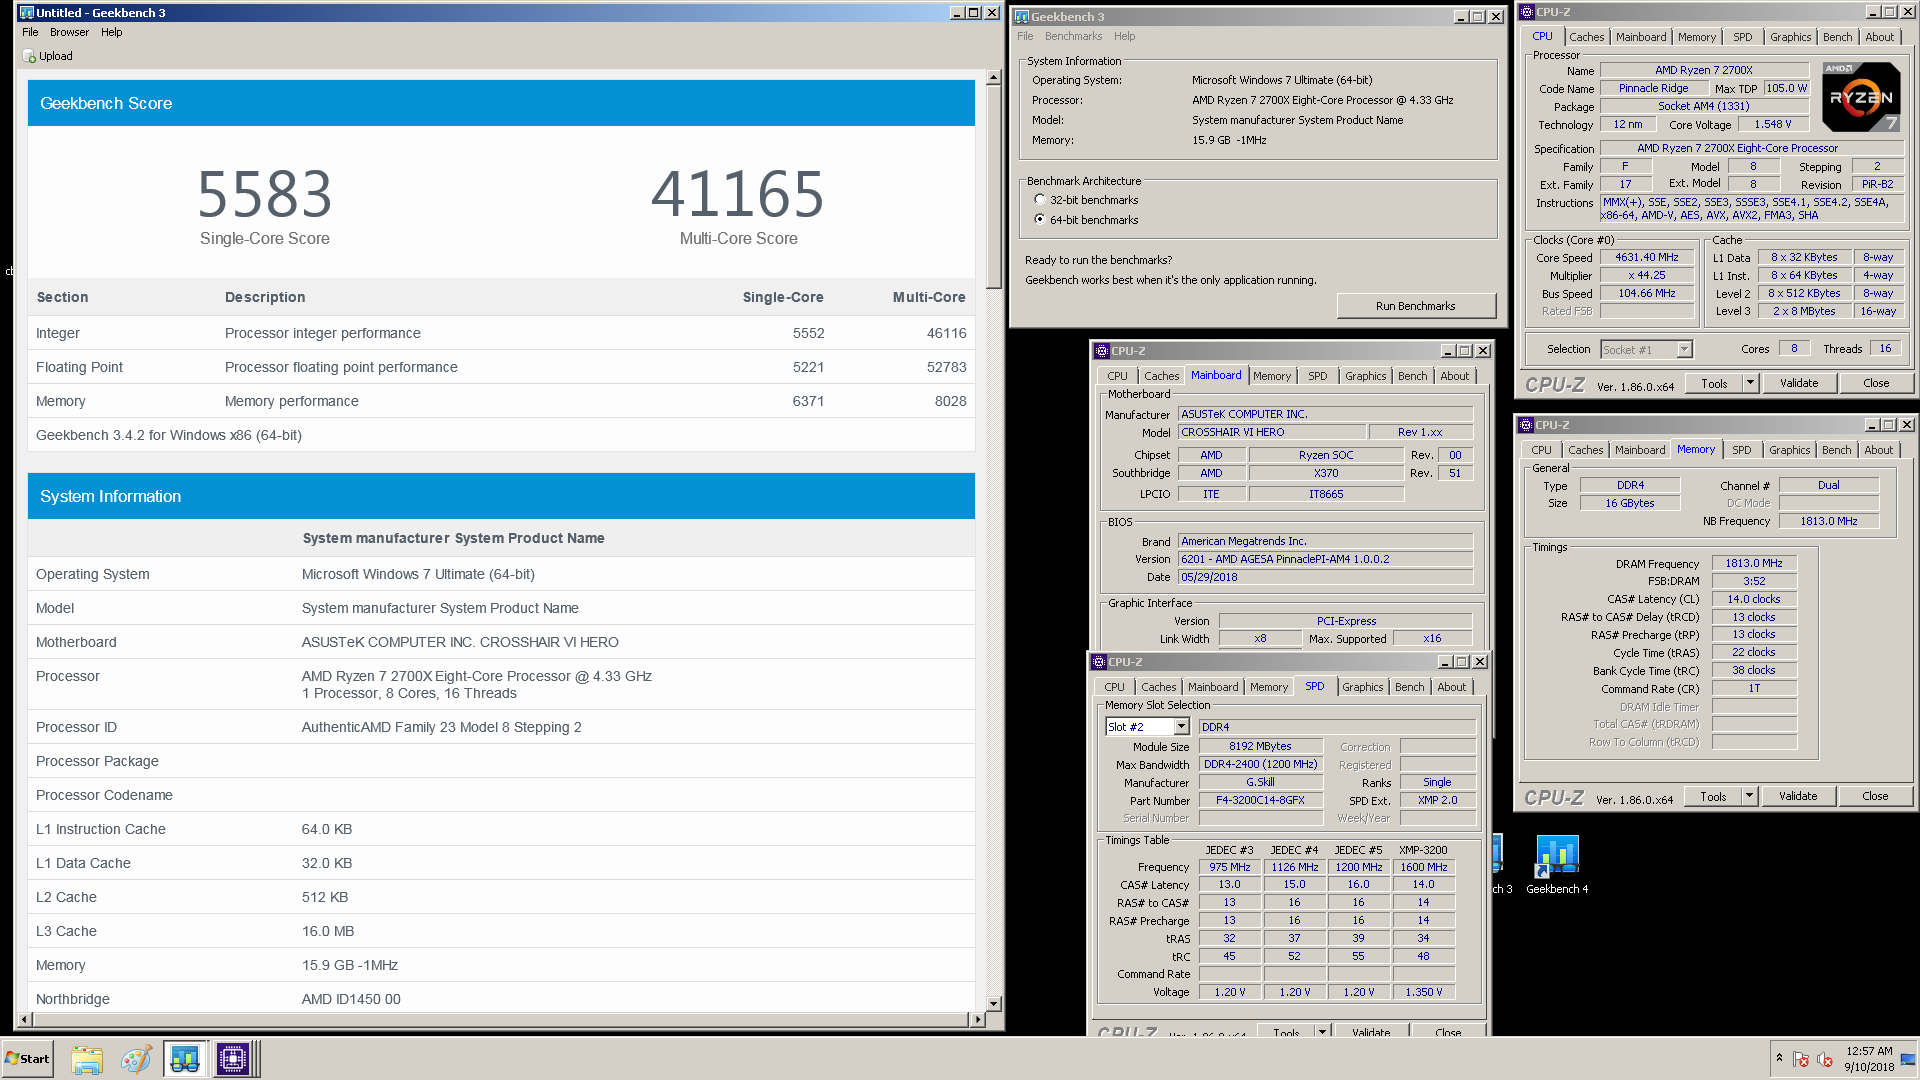Image resolution: width=1920 pixels, height=1080 pixels.
Task: Click the Core Voltage 1.548 V value
Action: [1773, 124]
